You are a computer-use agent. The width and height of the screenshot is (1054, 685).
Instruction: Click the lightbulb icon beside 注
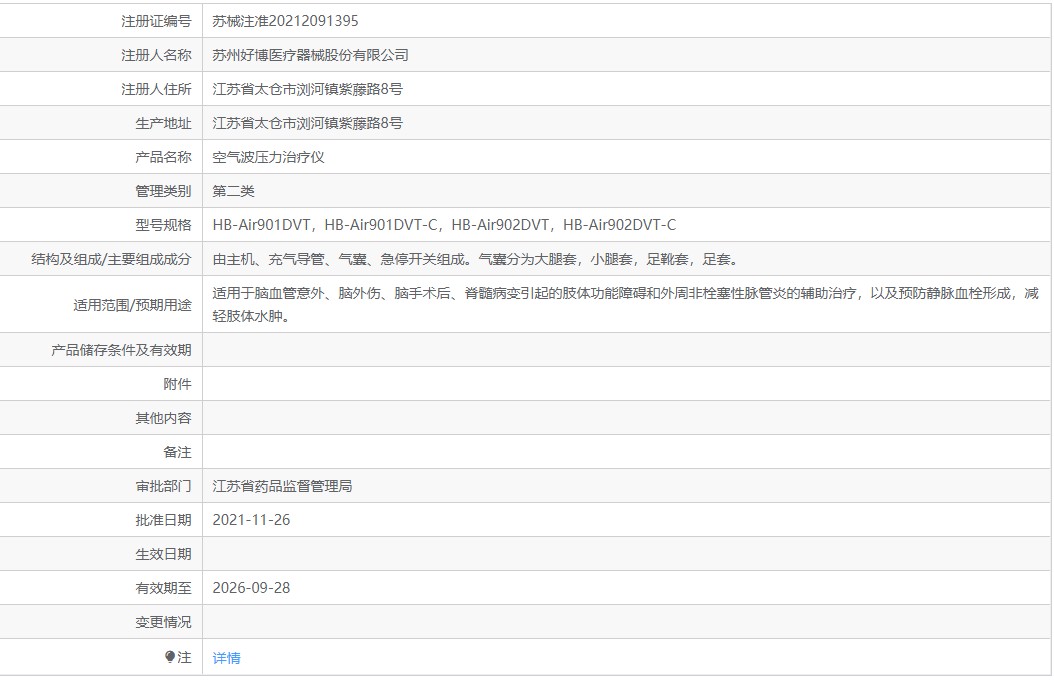click(x=170, y=657)
